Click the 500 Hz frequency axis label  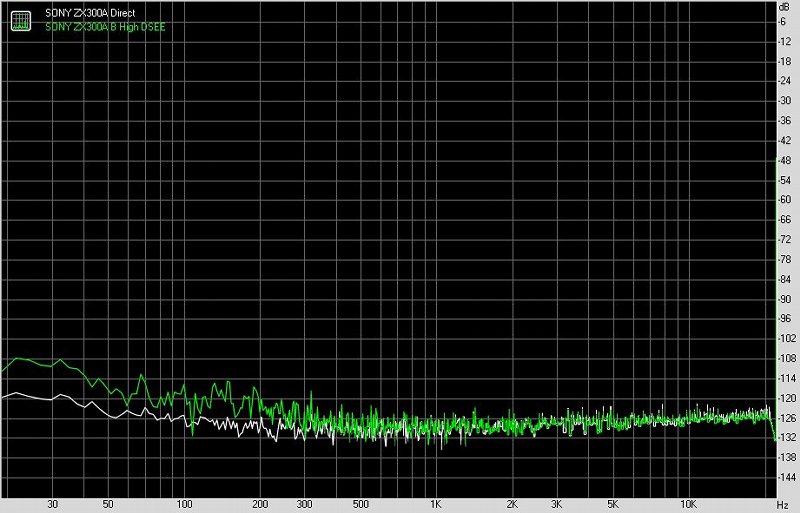[x=360, y=505]
